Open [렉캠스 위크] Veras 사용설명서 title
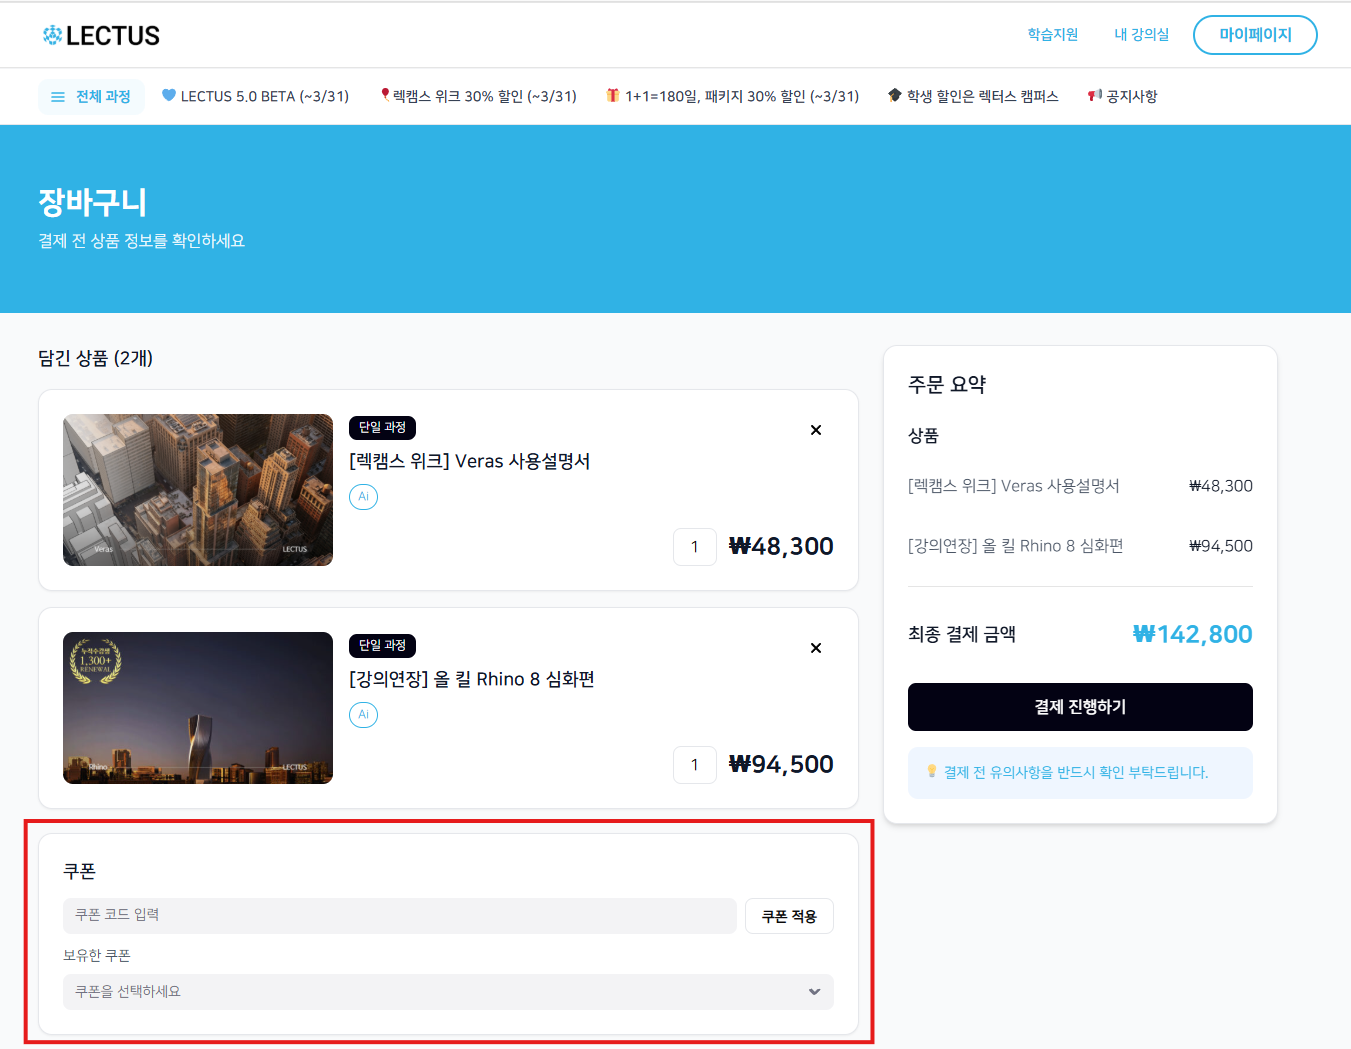 470,462
